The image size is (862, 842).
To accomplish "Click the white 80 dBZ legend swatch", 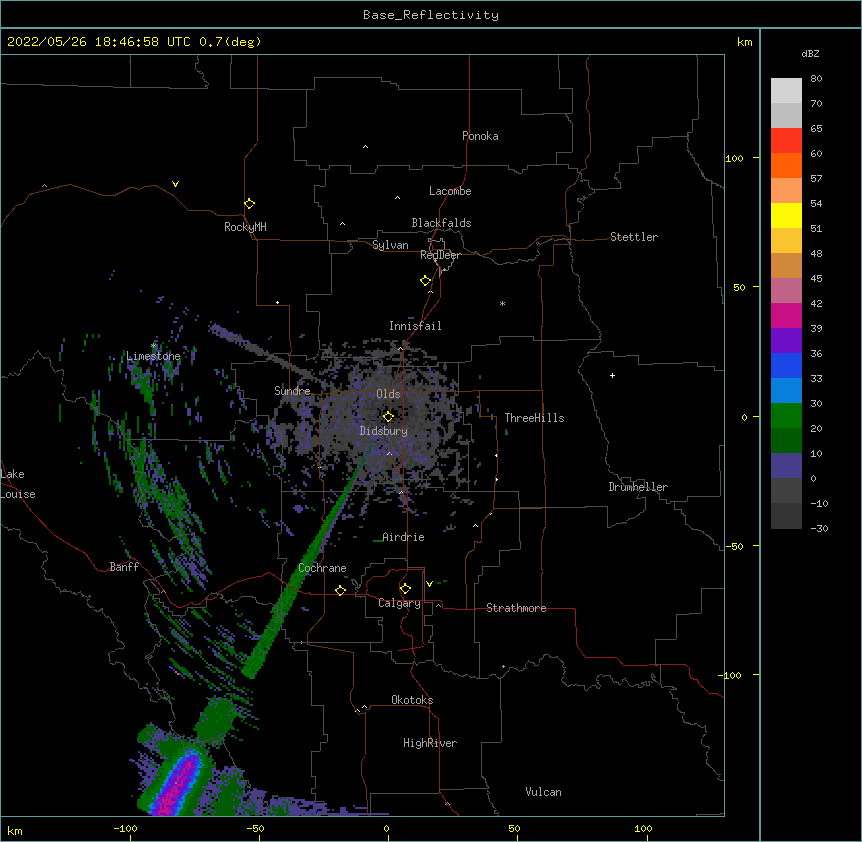I will (786, 91).
